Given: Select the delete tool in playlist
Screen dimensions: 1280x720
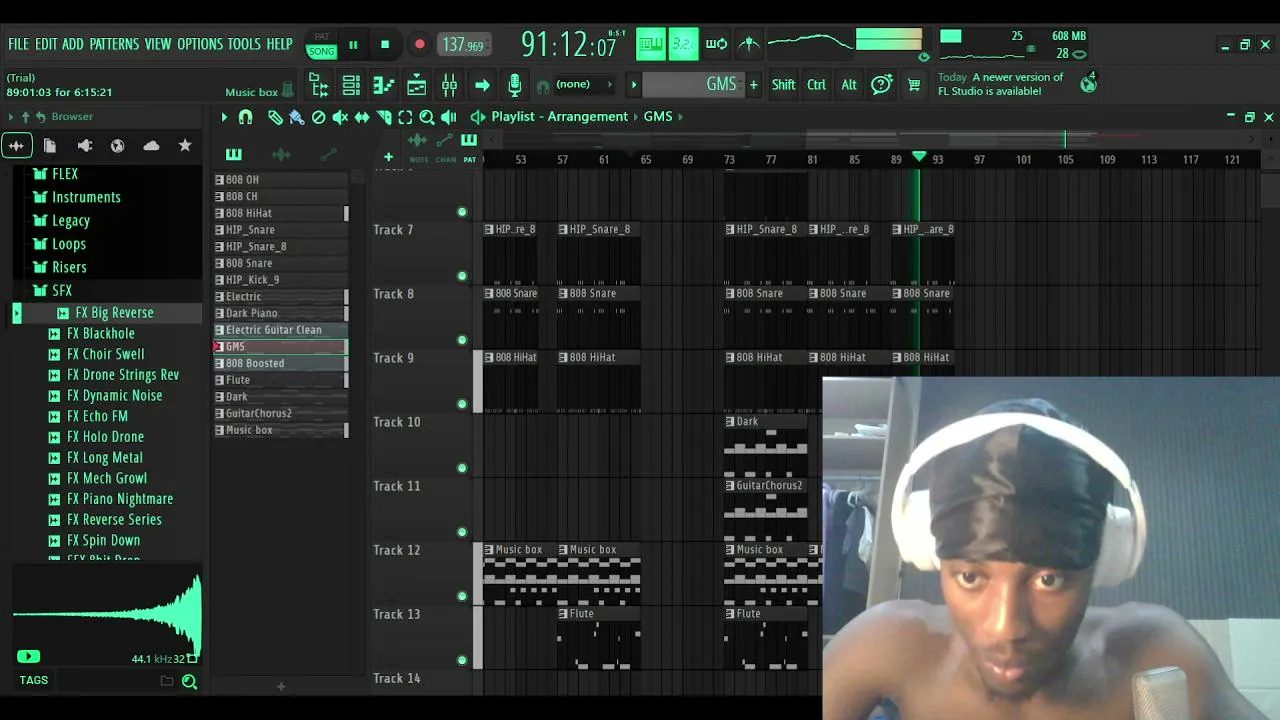Looking at the screenshot, I should (x=318, y=117).
